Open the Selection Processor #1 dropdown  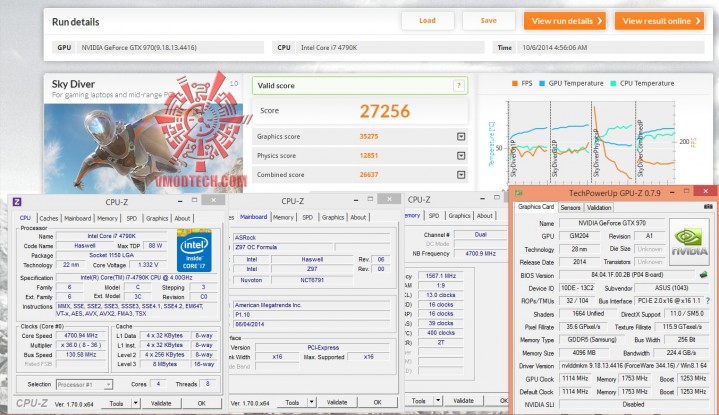tap(84, 384)
